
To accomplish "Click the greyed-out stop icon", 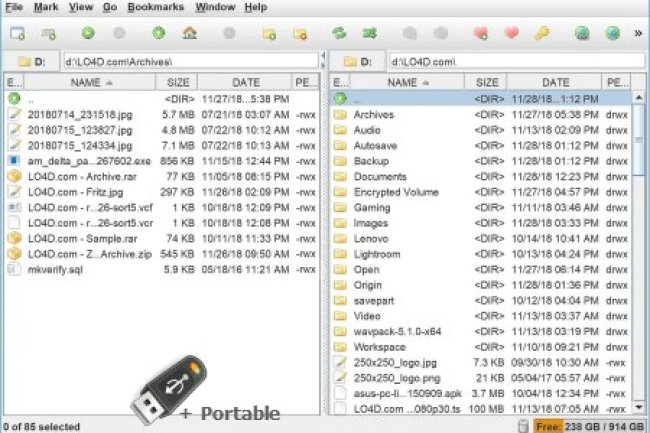I will pos(229,33).
